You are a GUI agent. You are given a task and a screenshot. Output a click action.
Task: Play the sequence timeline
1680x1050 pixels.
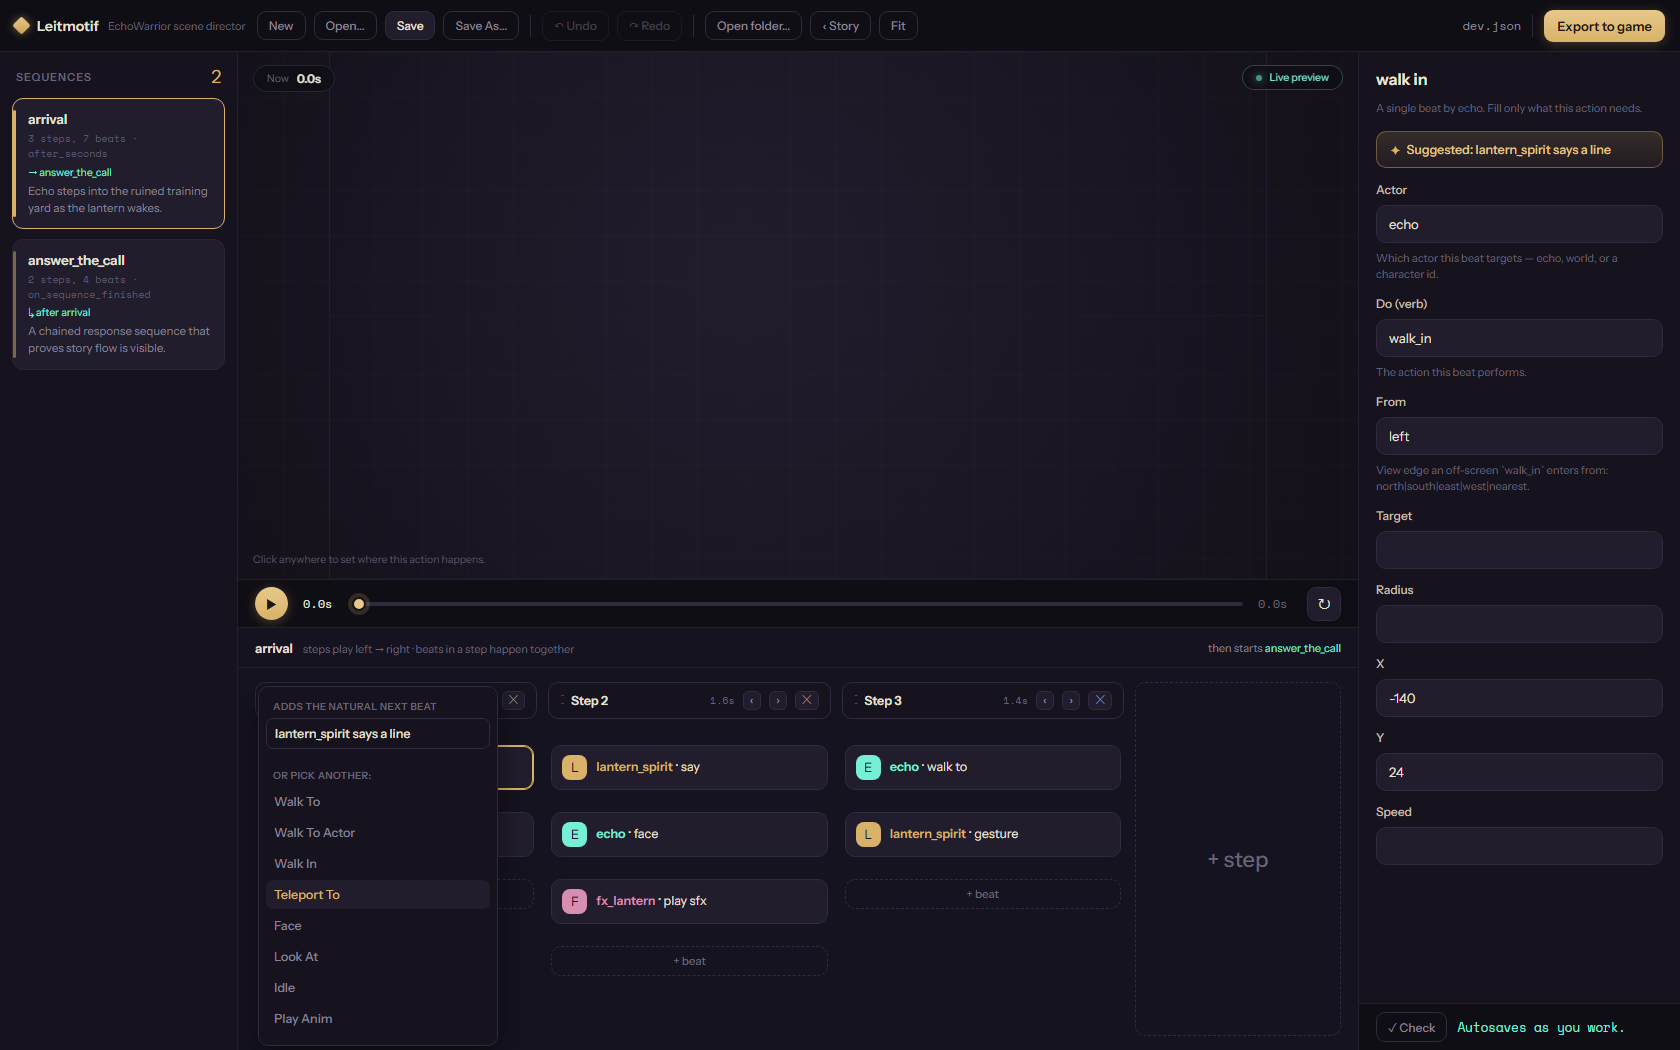[271, 604]
